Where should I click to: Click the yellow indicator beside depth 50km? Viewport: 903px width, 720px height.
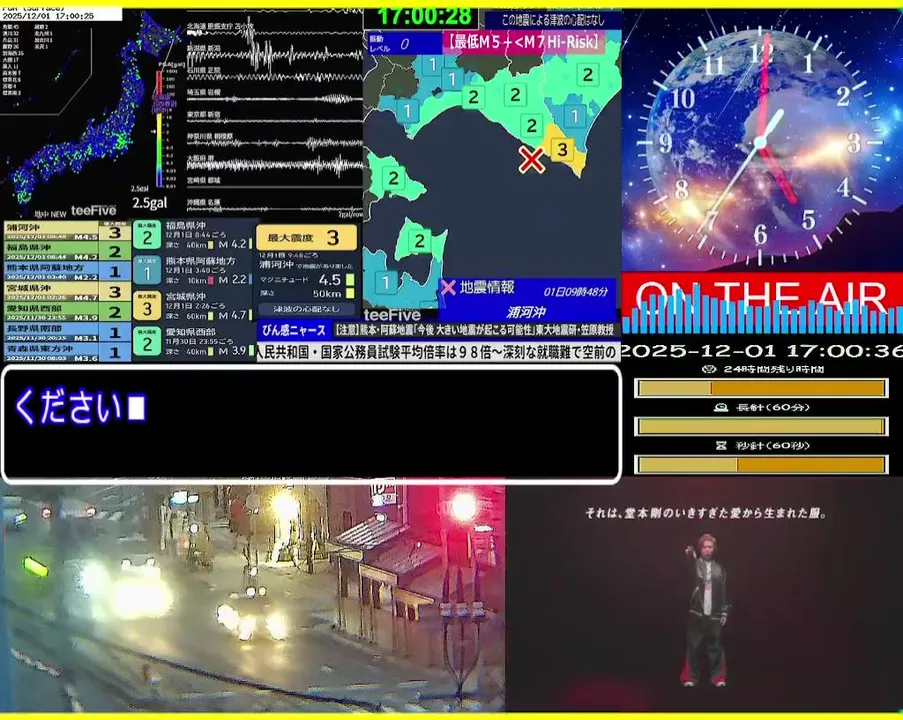[350, 294]
